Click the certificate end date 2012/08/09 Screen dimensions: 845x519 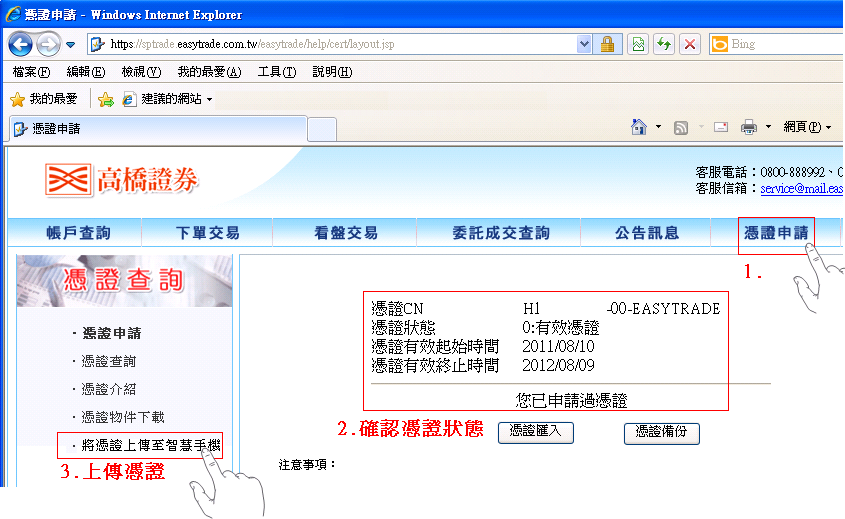click(x=558, y=366)
